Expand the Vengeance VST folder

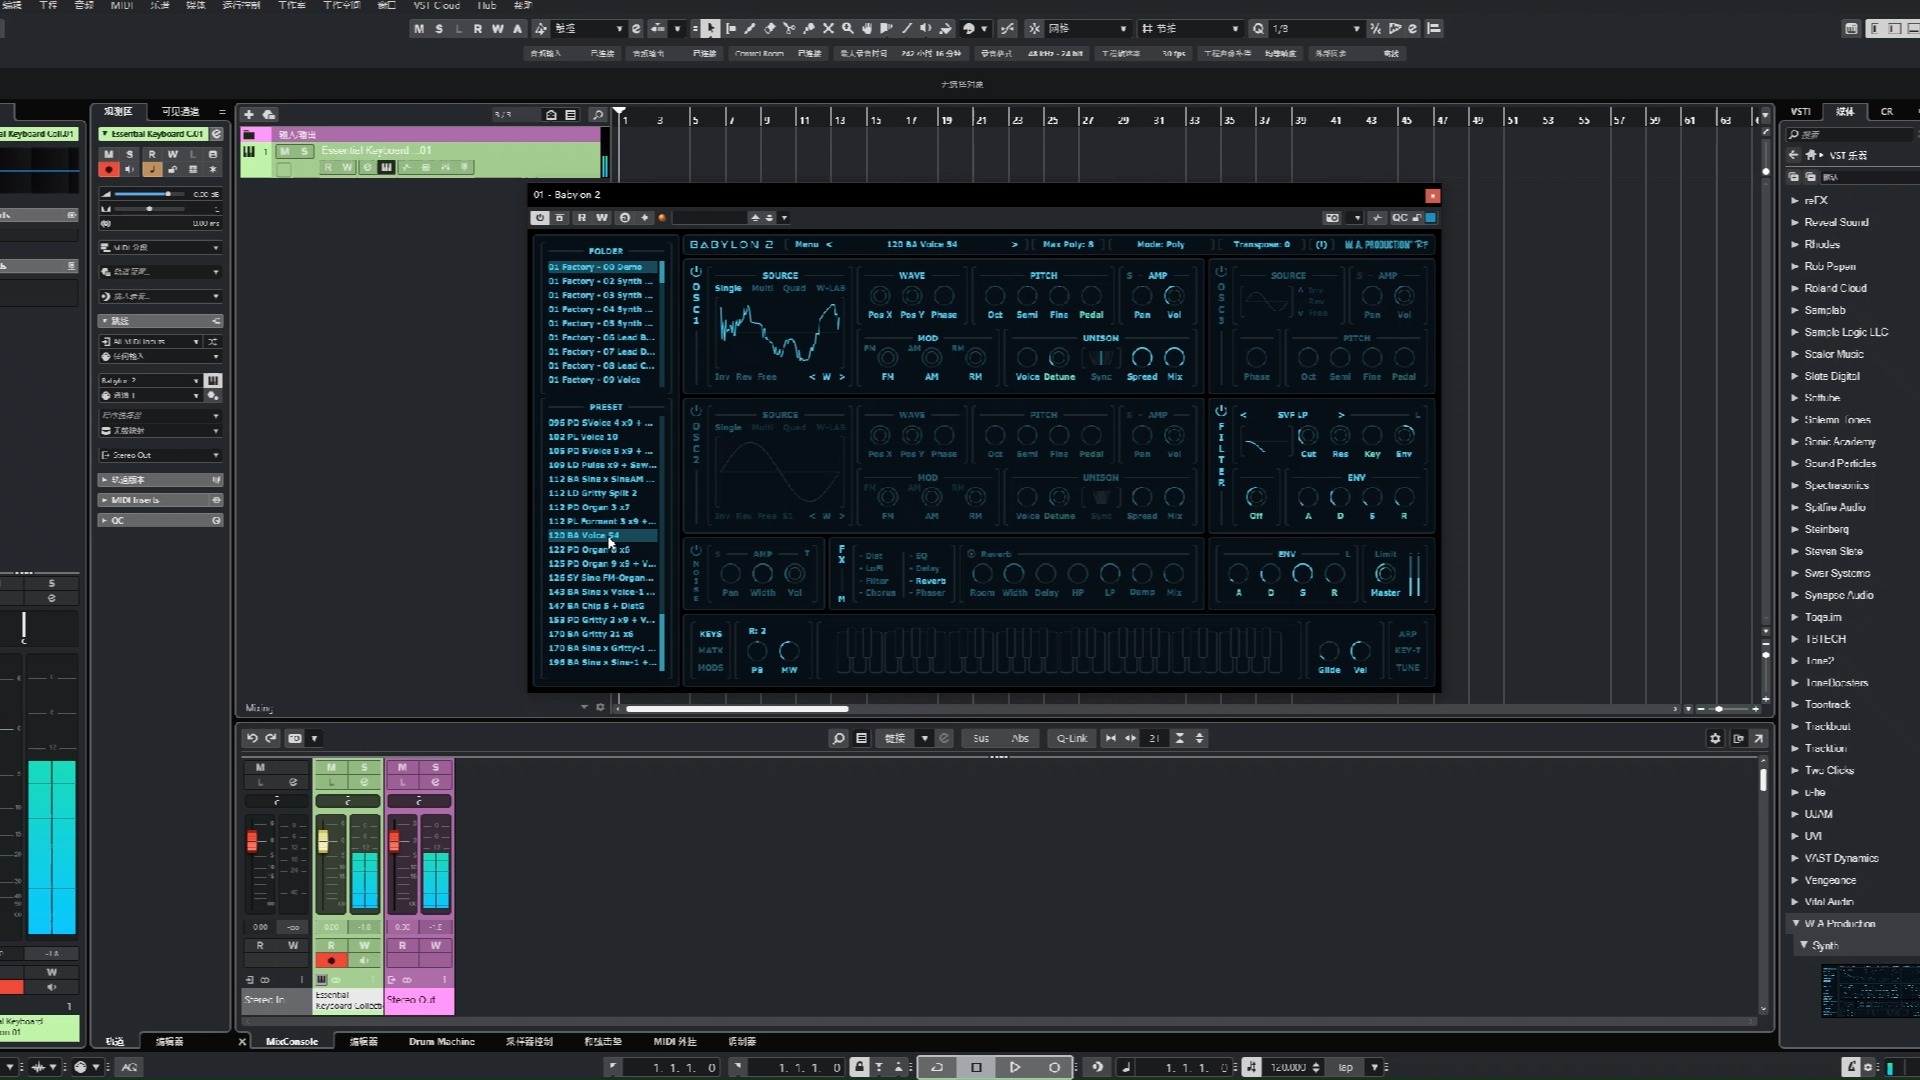(1795, 880)
